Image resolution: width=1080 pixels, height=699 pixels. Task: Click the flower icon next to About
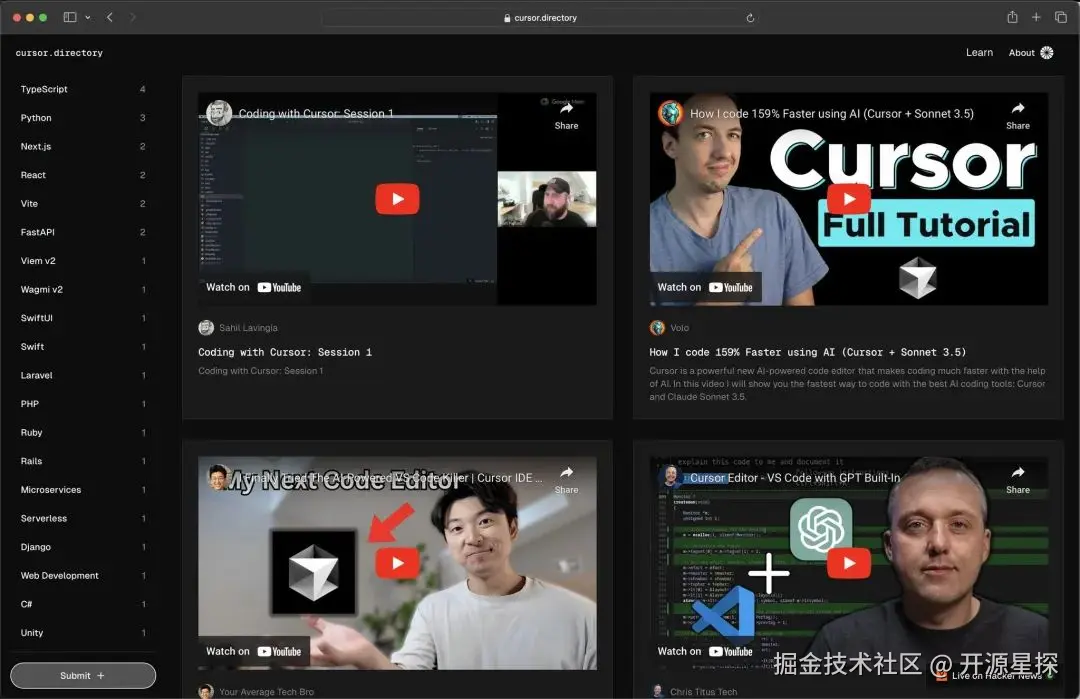(x=1047, y=52)
